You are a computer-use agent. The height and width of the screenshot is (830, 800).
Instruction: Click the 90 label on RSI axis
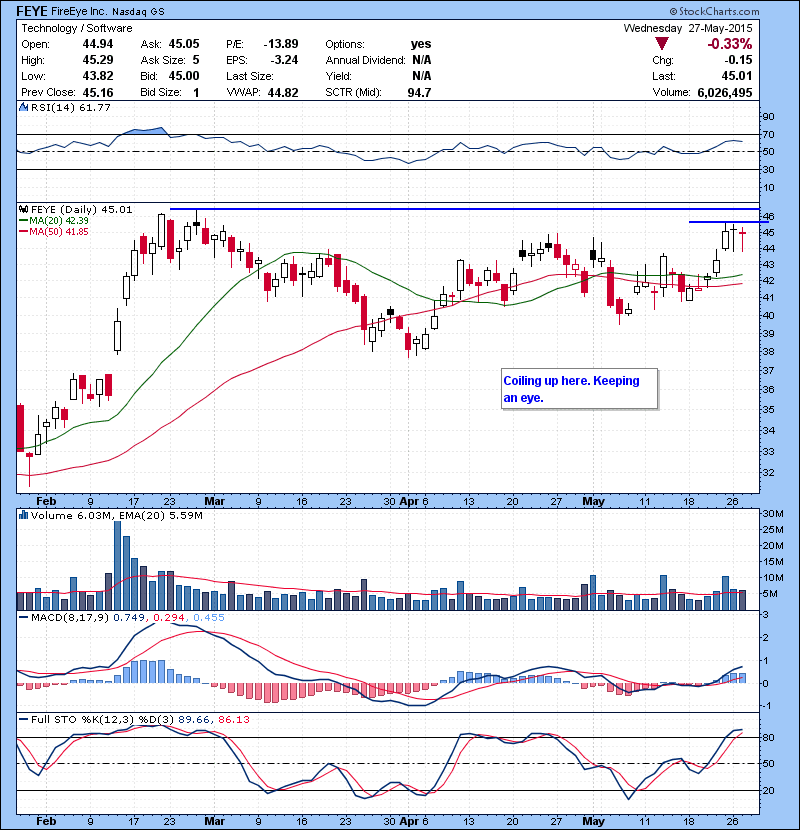point(768,117)
